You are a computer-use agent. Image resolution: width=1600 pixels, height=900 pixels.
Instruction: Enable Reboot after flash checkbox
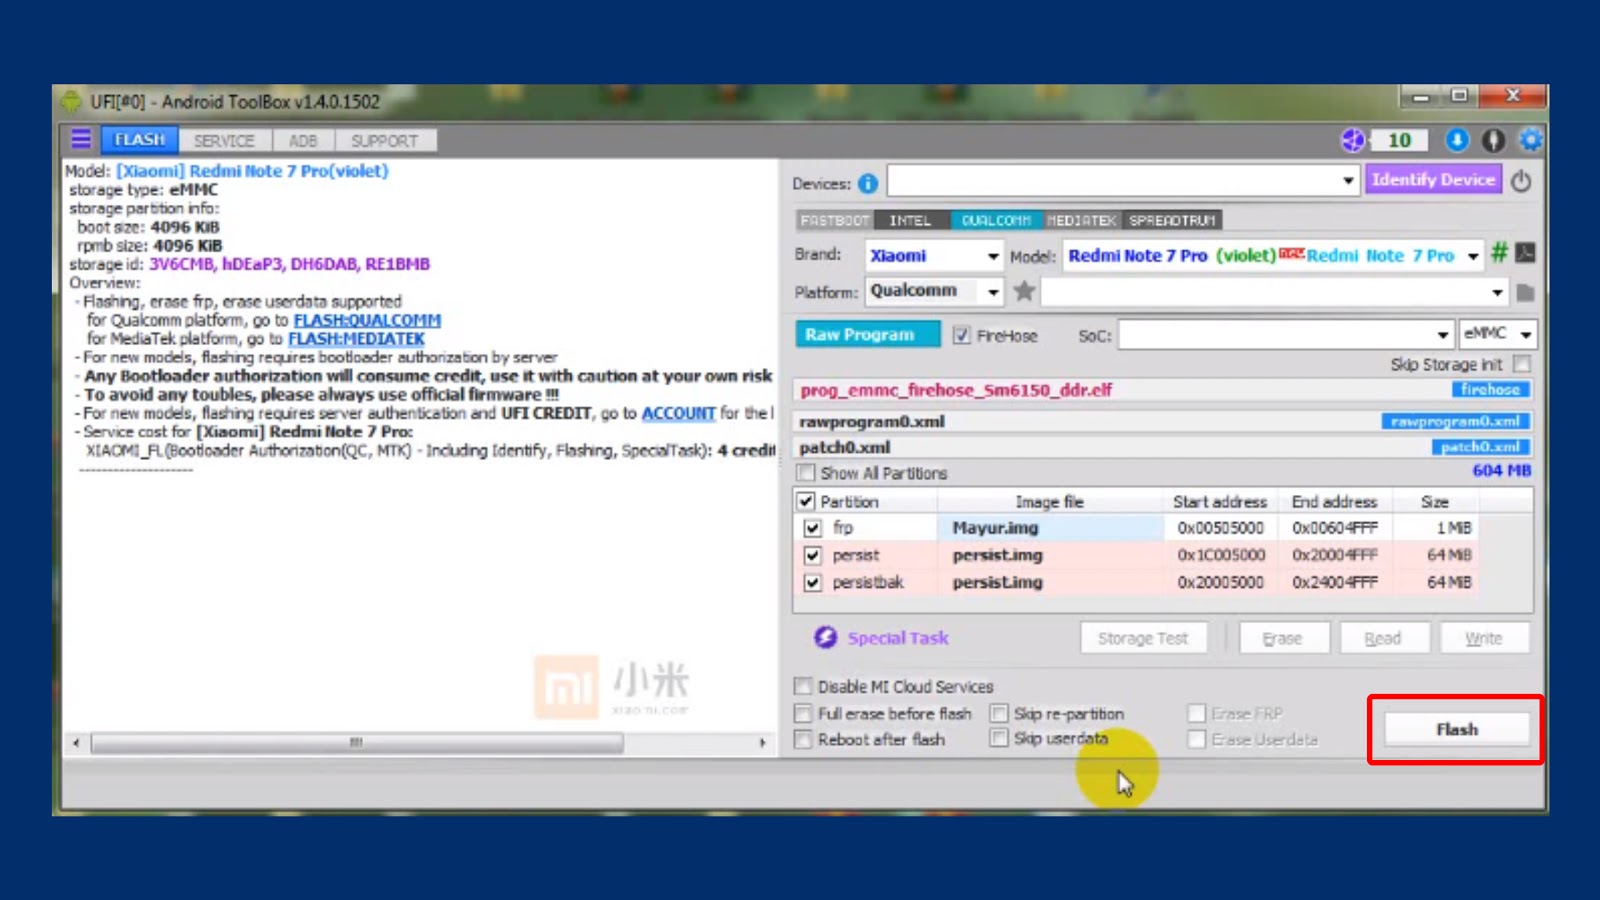click(x=803, y=739)
